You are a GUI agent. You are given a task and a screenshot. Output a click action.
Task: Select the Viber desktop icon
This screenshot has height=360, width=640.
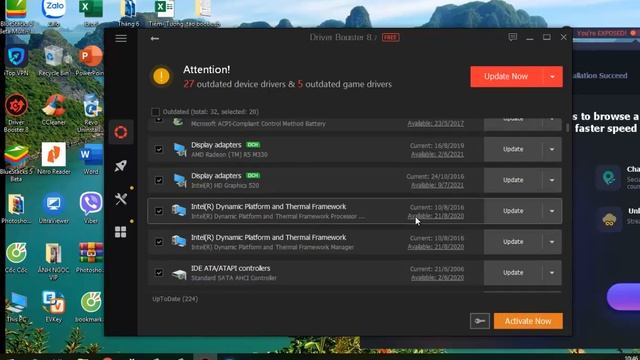tap(91, 209)
